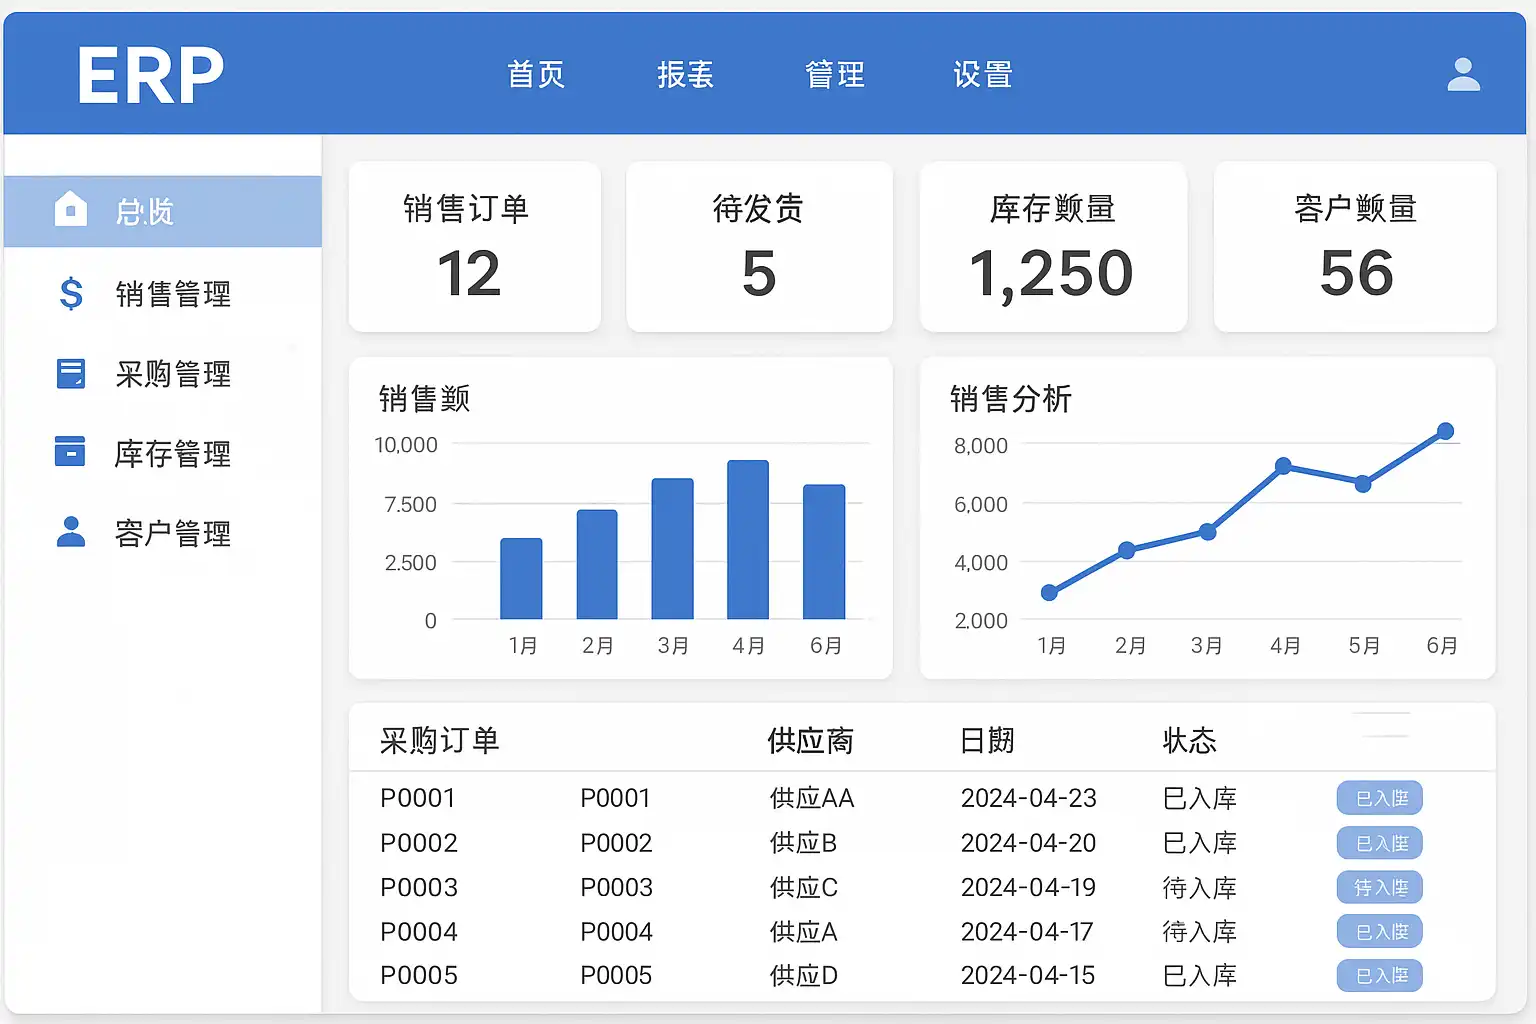Click the 4月 bar in 销售额 chart

(748, 540)
